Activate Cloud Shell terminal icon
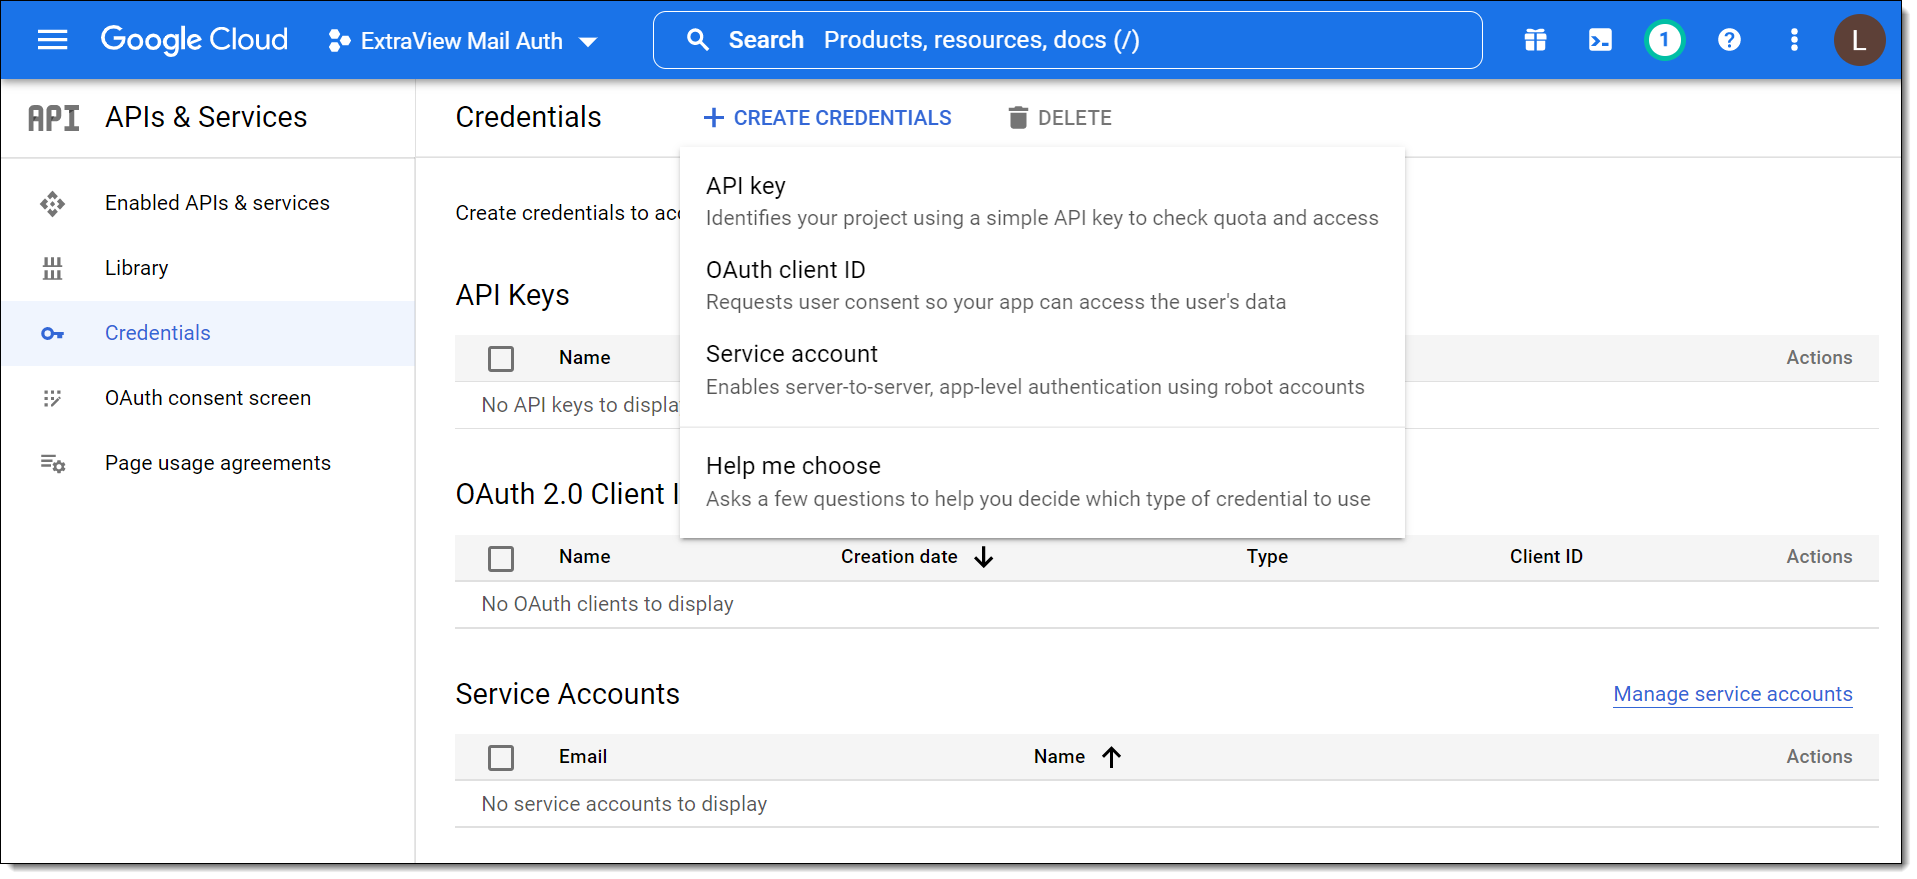 [x=1600, y=40]
